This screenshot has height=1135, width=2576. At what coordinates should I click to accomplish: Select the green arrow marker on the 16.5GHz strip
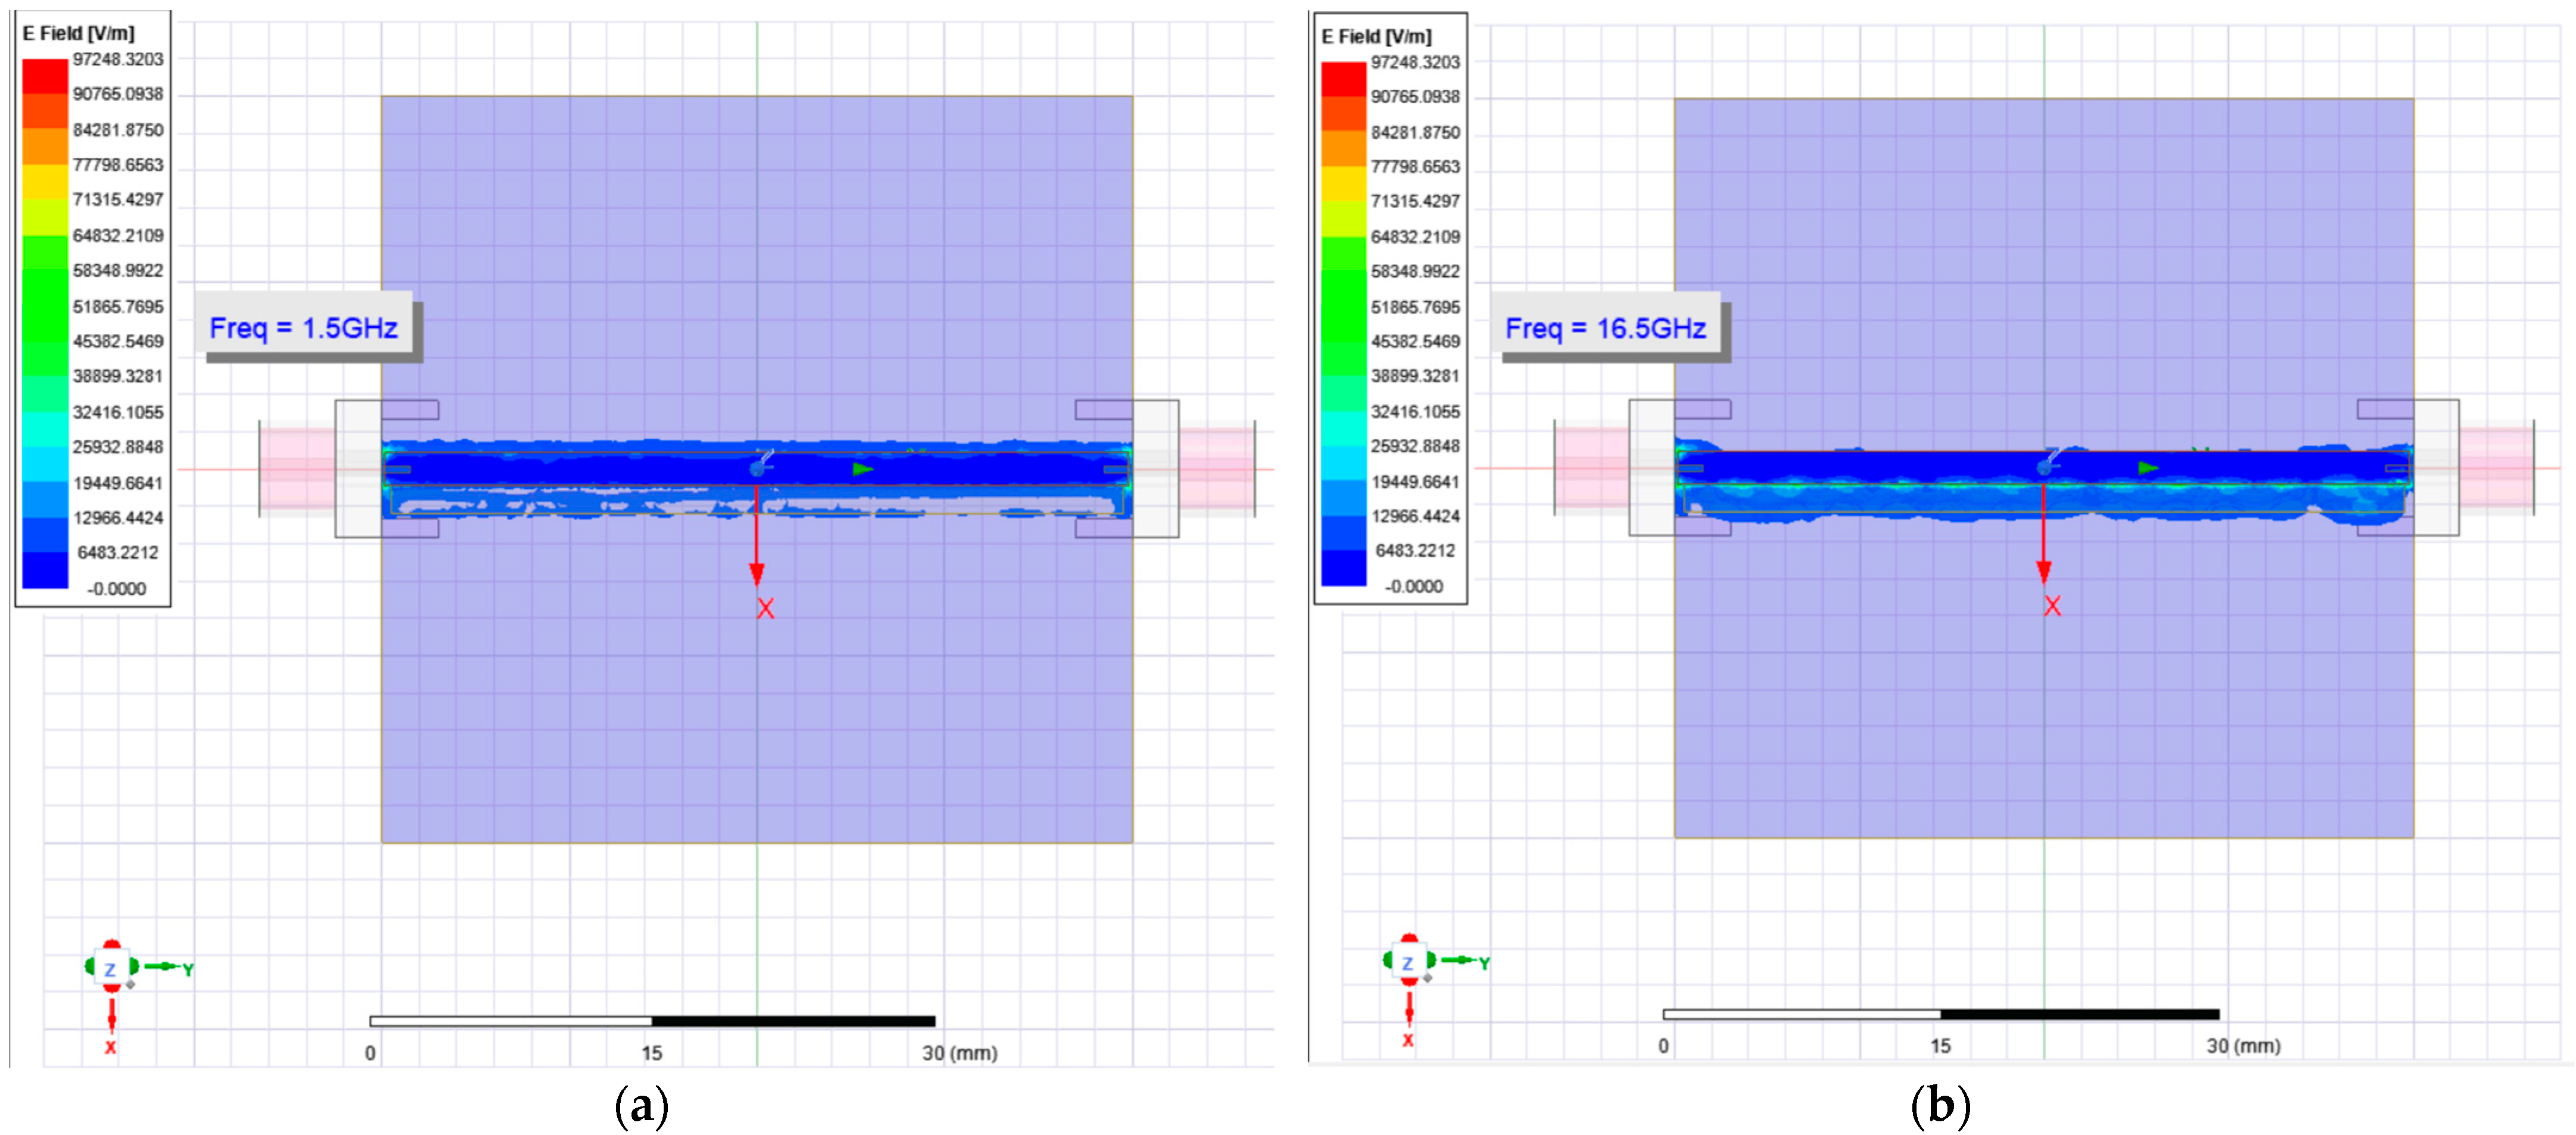coord(2147,468)
